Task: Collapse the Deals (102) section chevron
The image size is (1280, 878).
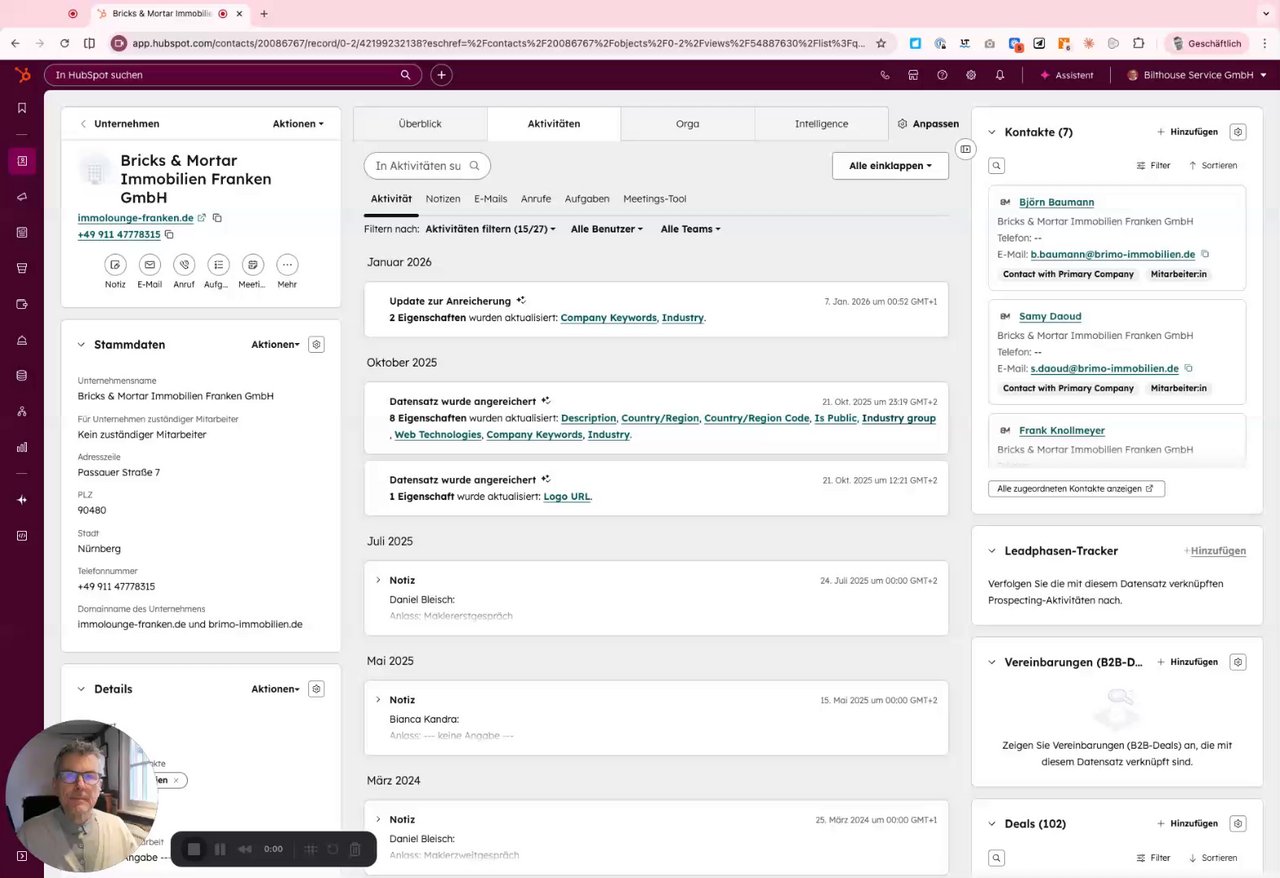Action: [992, 824]
